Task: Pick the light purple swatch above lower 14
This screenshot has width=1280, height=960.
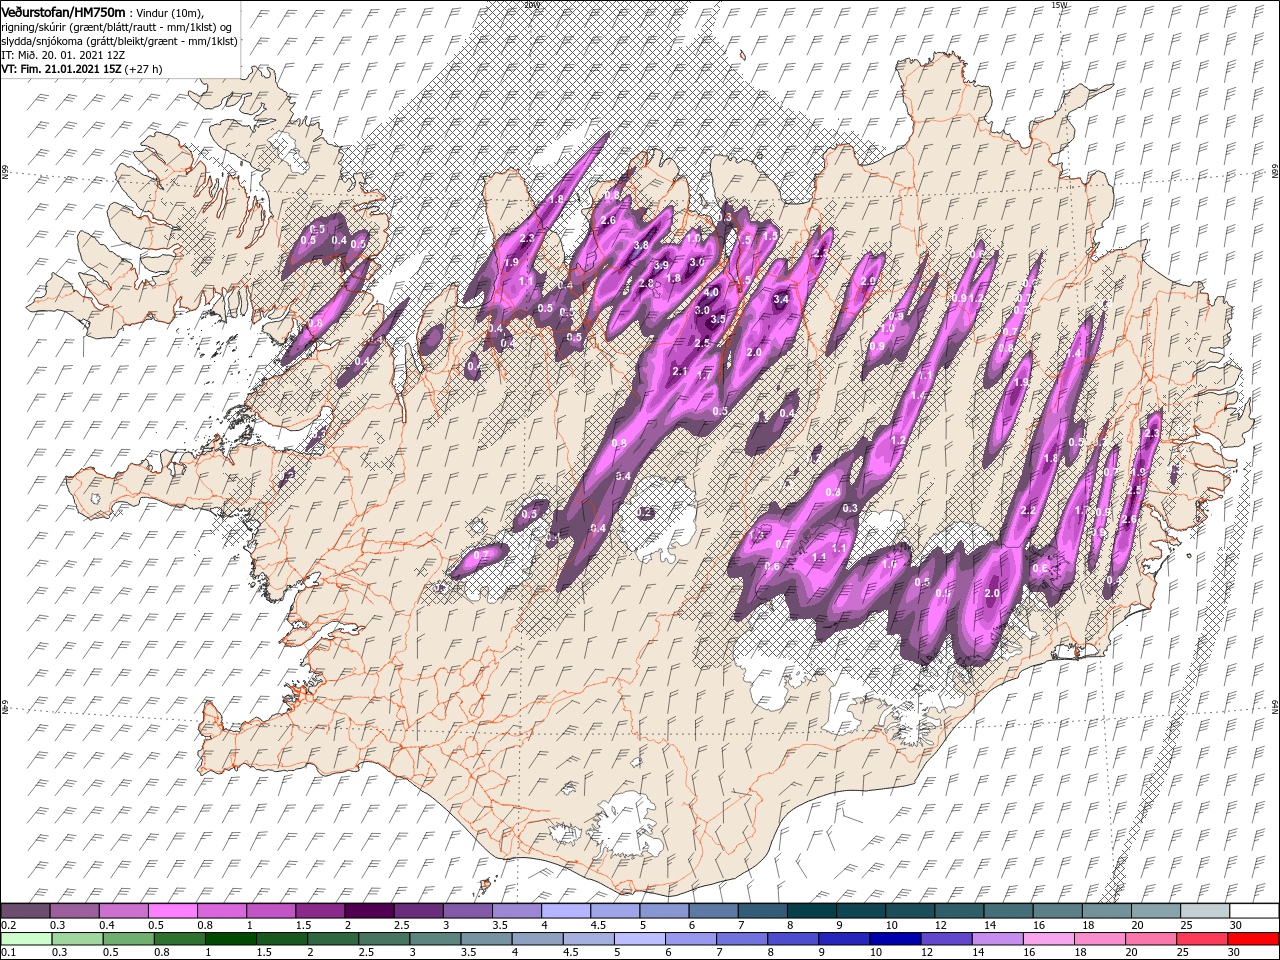Action: pyautogui.click(x=997, y=939)
